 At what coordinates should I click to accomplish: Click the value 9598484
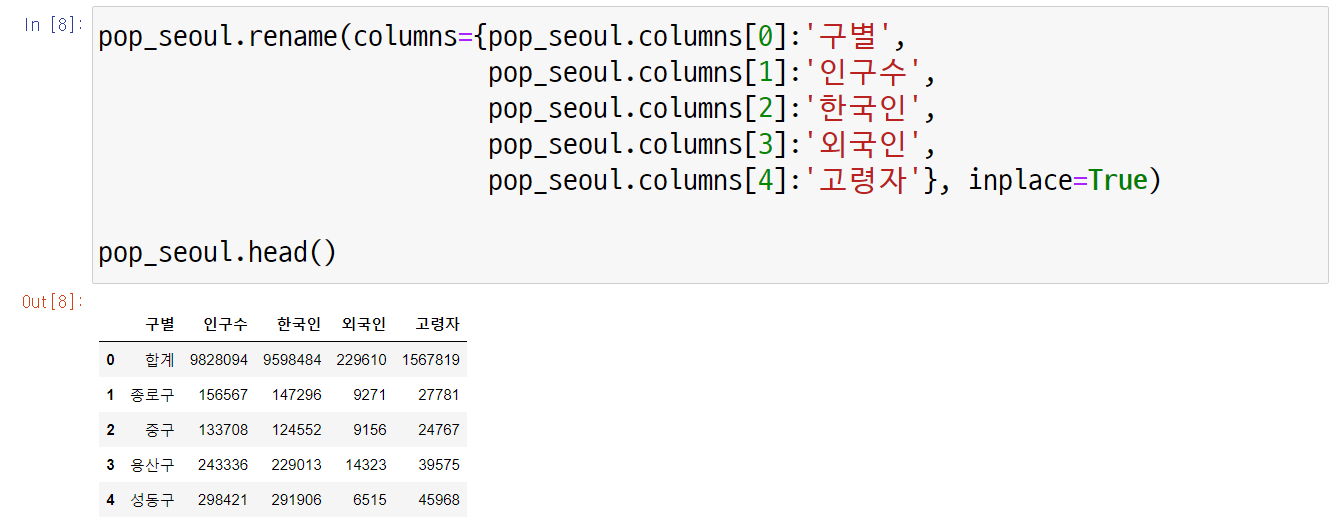(x=292, y=359)
